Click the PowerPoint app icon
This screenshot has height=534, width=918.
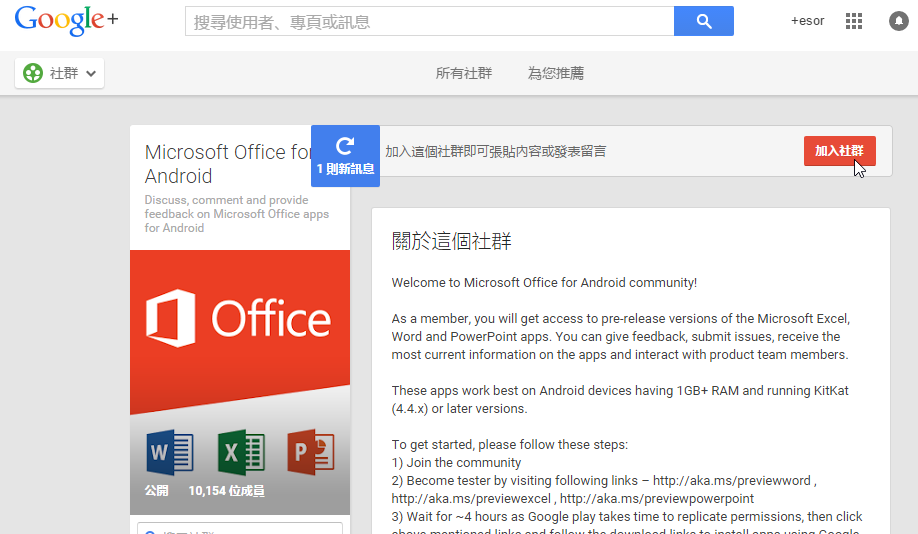point(311,452)
